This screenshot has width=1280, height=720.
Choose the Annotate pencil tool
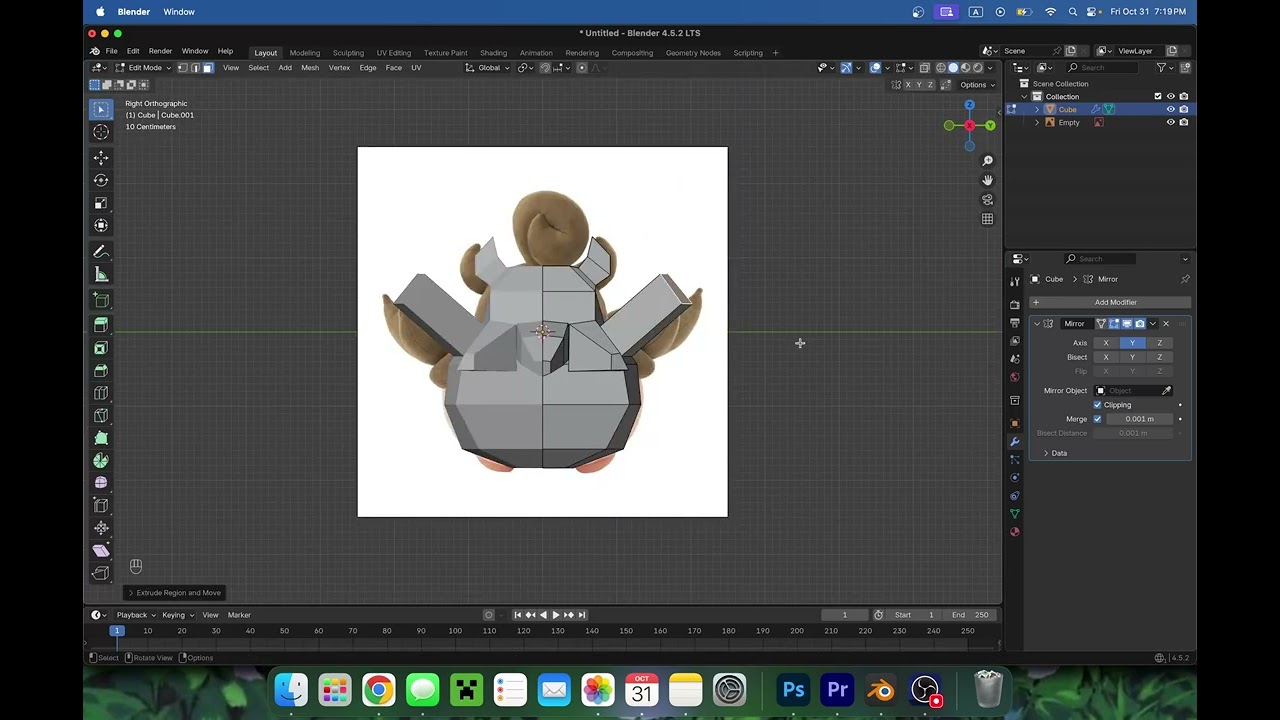point(101,252)
